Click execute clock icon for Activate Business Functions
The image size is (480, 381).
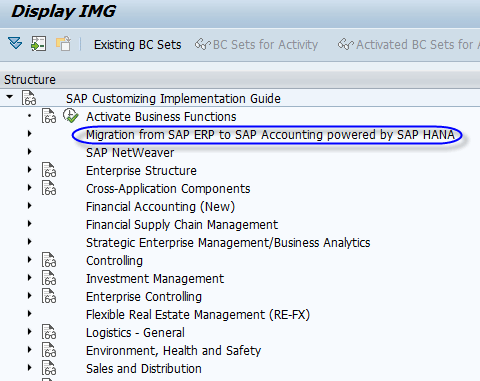(71, 116)
